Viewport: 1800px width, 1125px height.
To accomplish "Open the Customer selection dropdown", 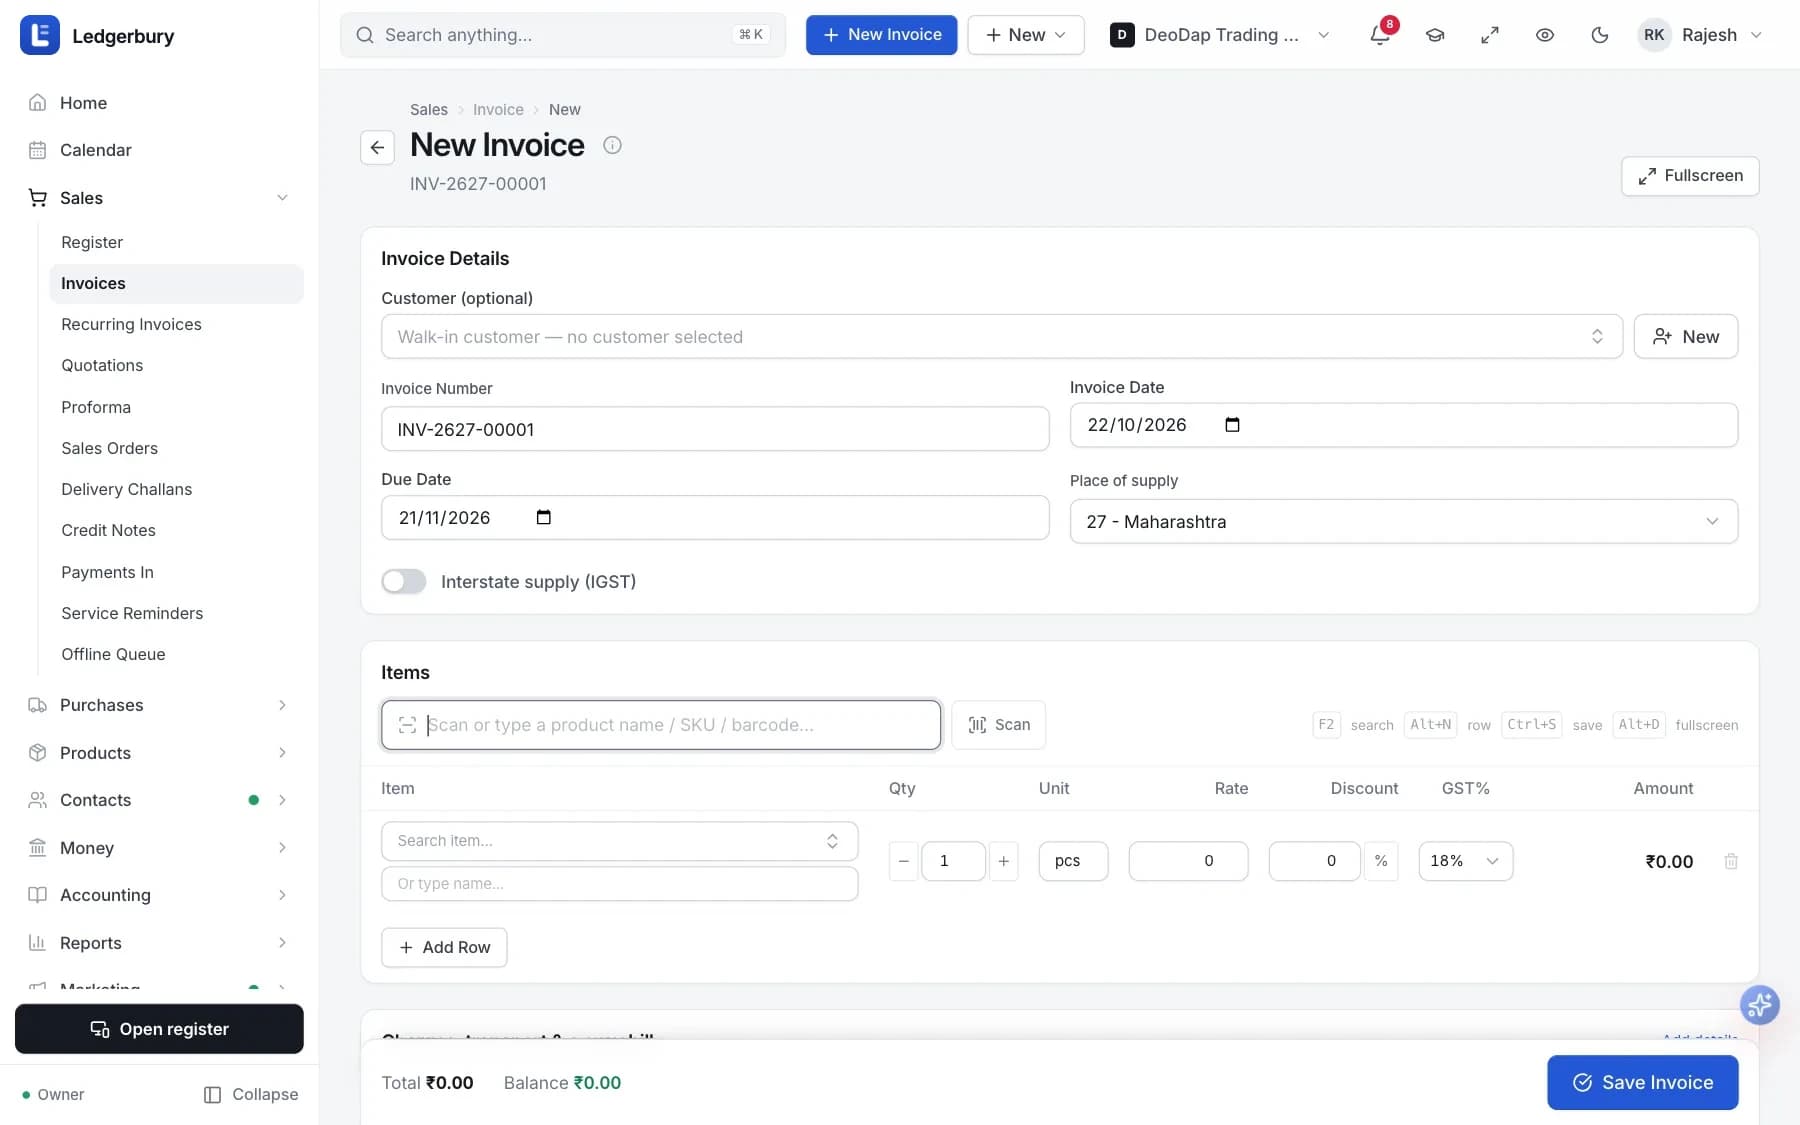I will (x=1002, y=337).
